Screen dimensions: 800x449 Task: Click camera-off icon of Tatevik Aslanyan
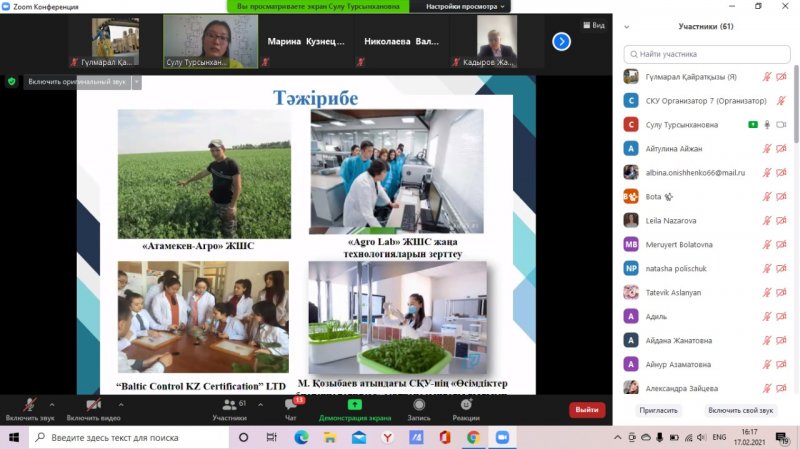pos(781,292)
